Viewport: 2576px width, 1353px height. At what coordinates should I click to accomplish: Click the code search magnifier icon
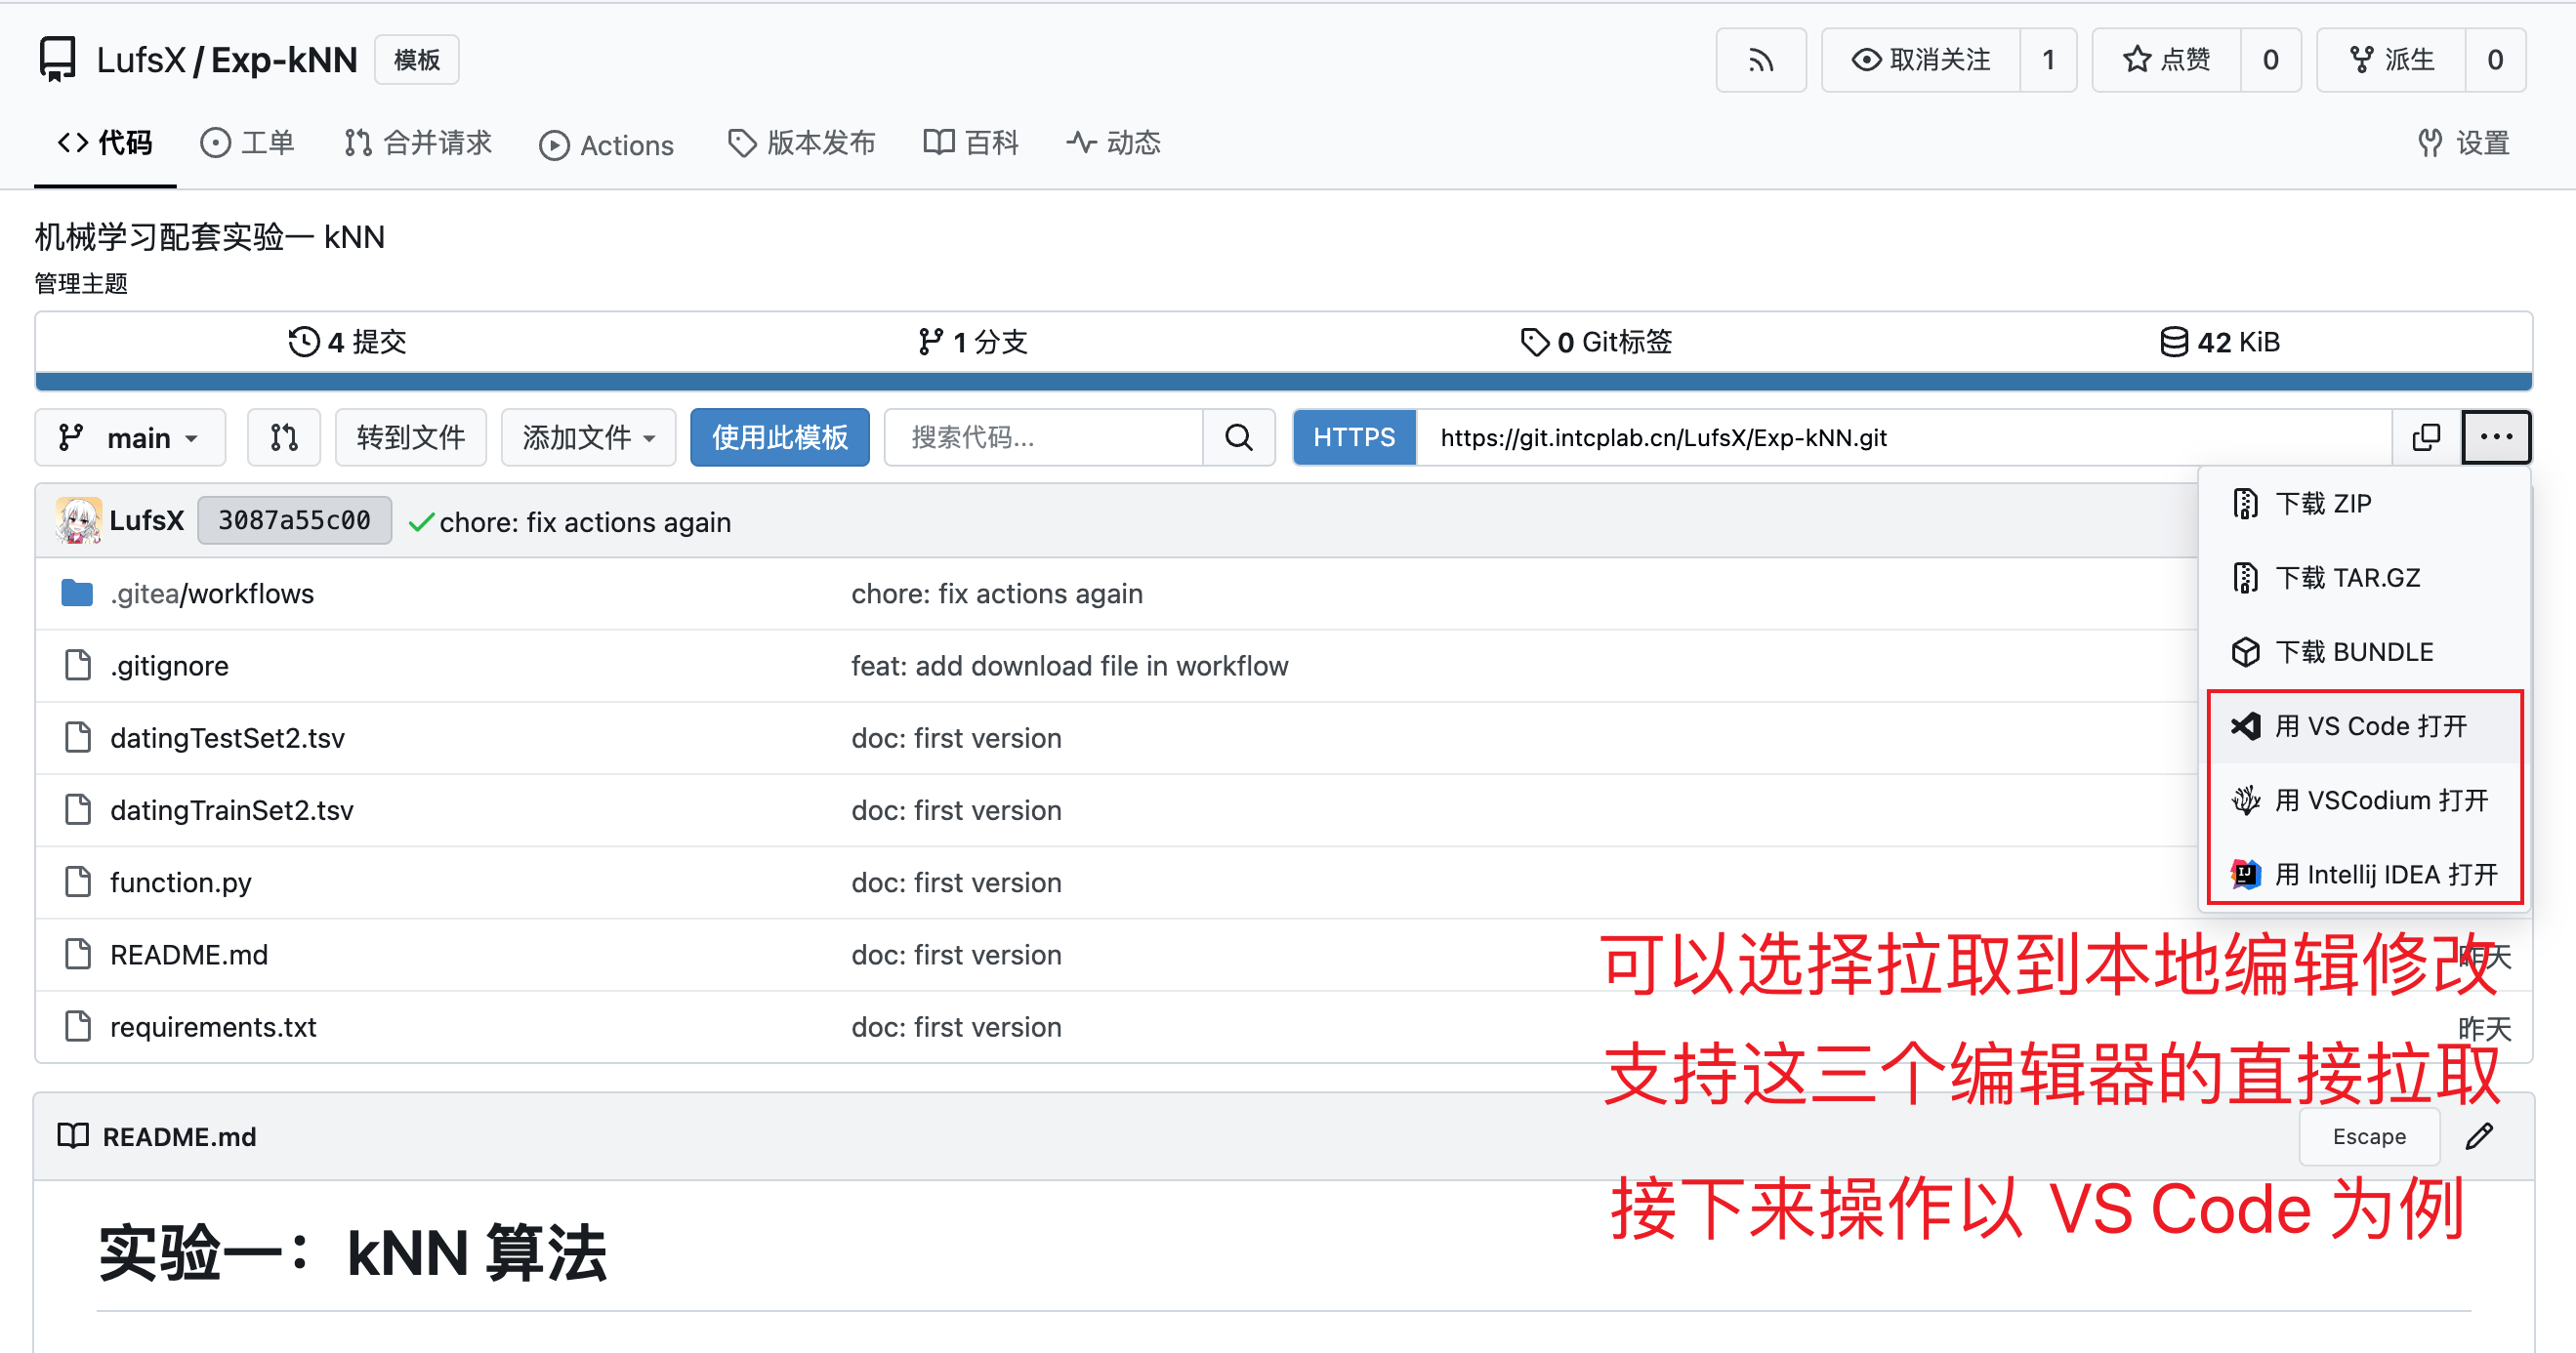(1238, 437)
